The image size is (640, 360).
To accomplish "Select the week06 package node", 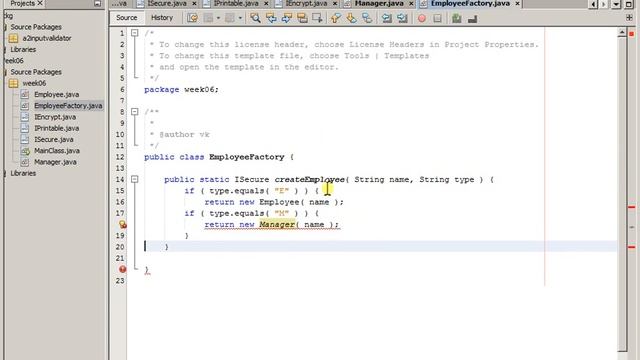I will point(34,83).
